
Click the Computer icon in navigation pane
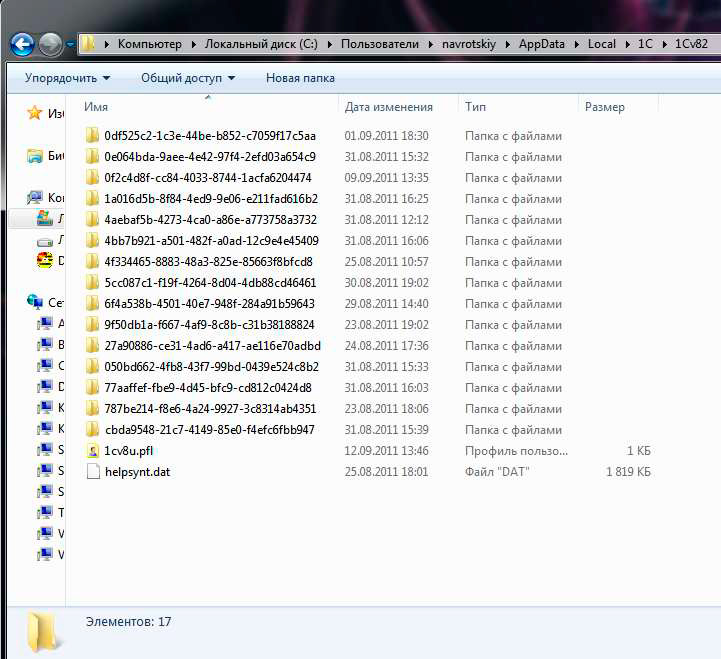(x=35, y=198)
